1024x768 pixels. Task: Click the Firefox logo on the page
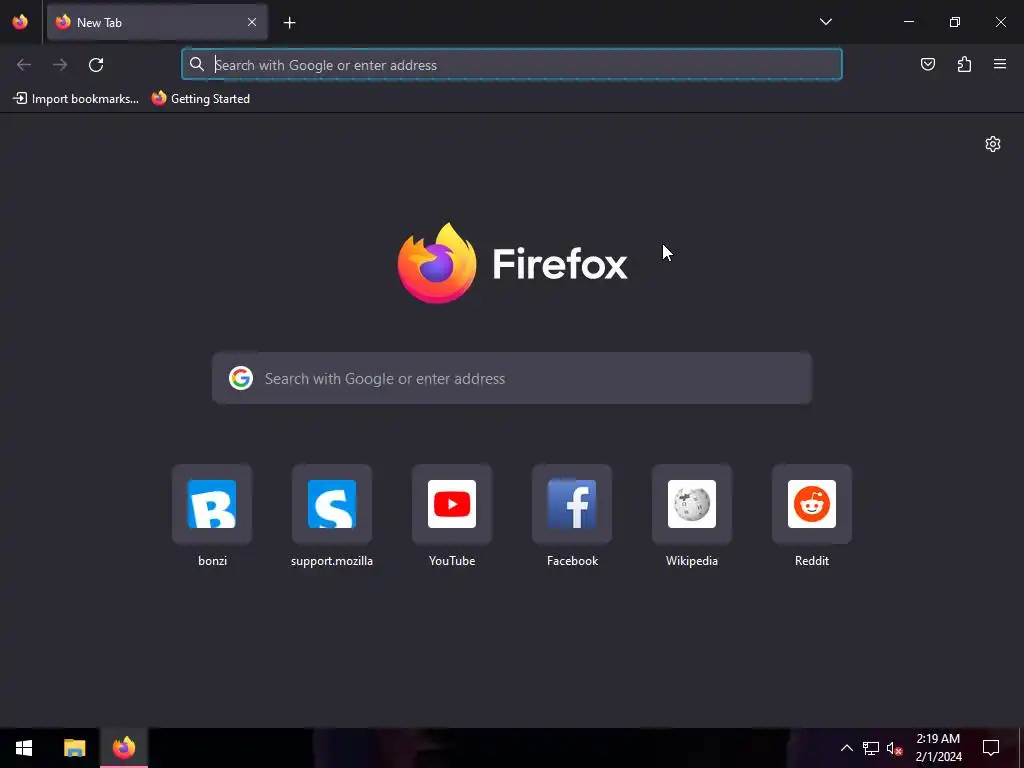coord(513,263)
